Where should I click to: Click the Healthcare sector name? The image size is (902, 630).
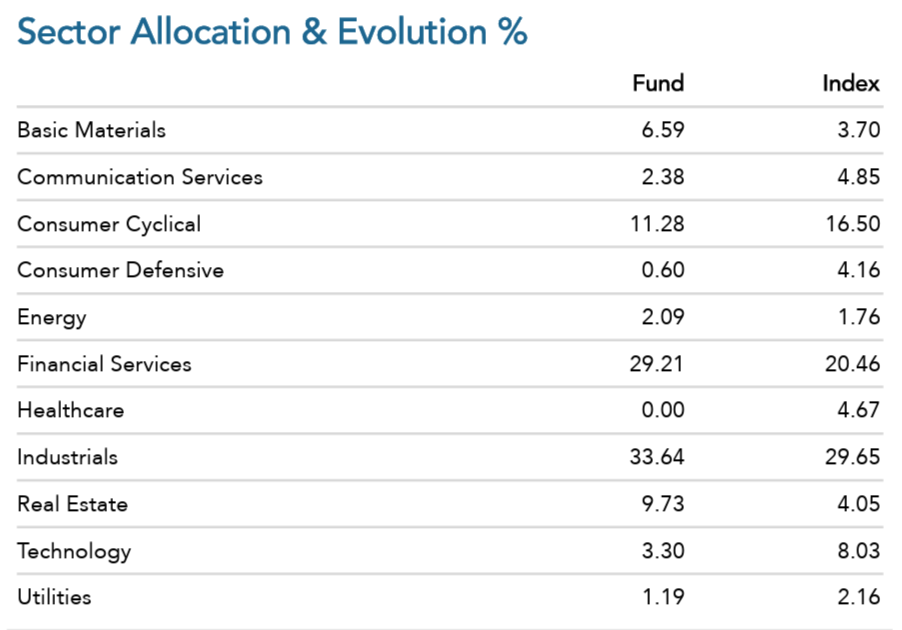tap(71, 410)
